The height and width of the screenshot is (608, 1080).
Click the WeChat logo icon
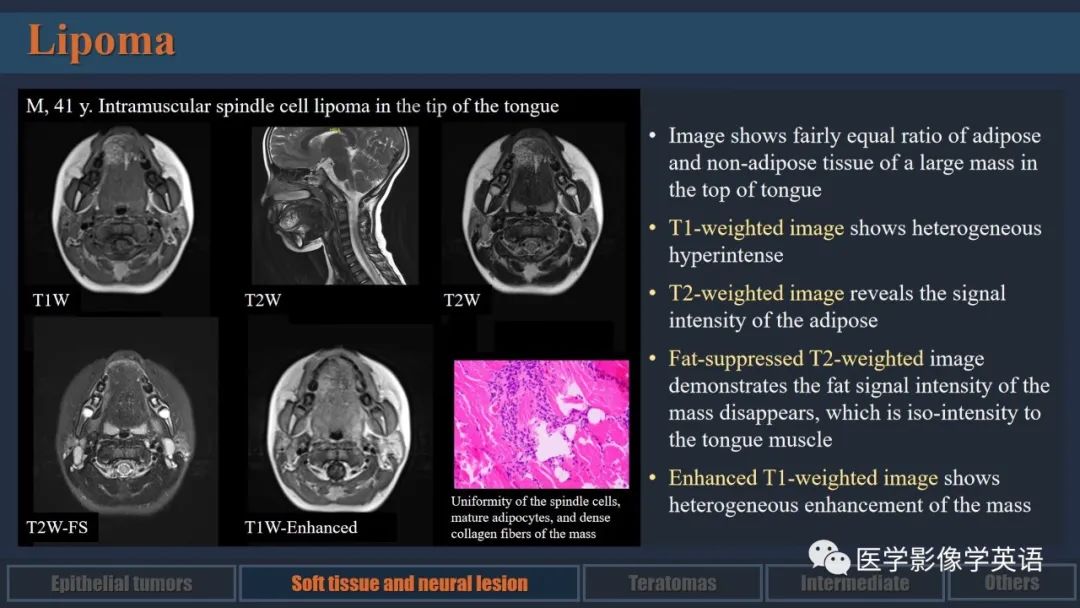[x=829, y=557]
